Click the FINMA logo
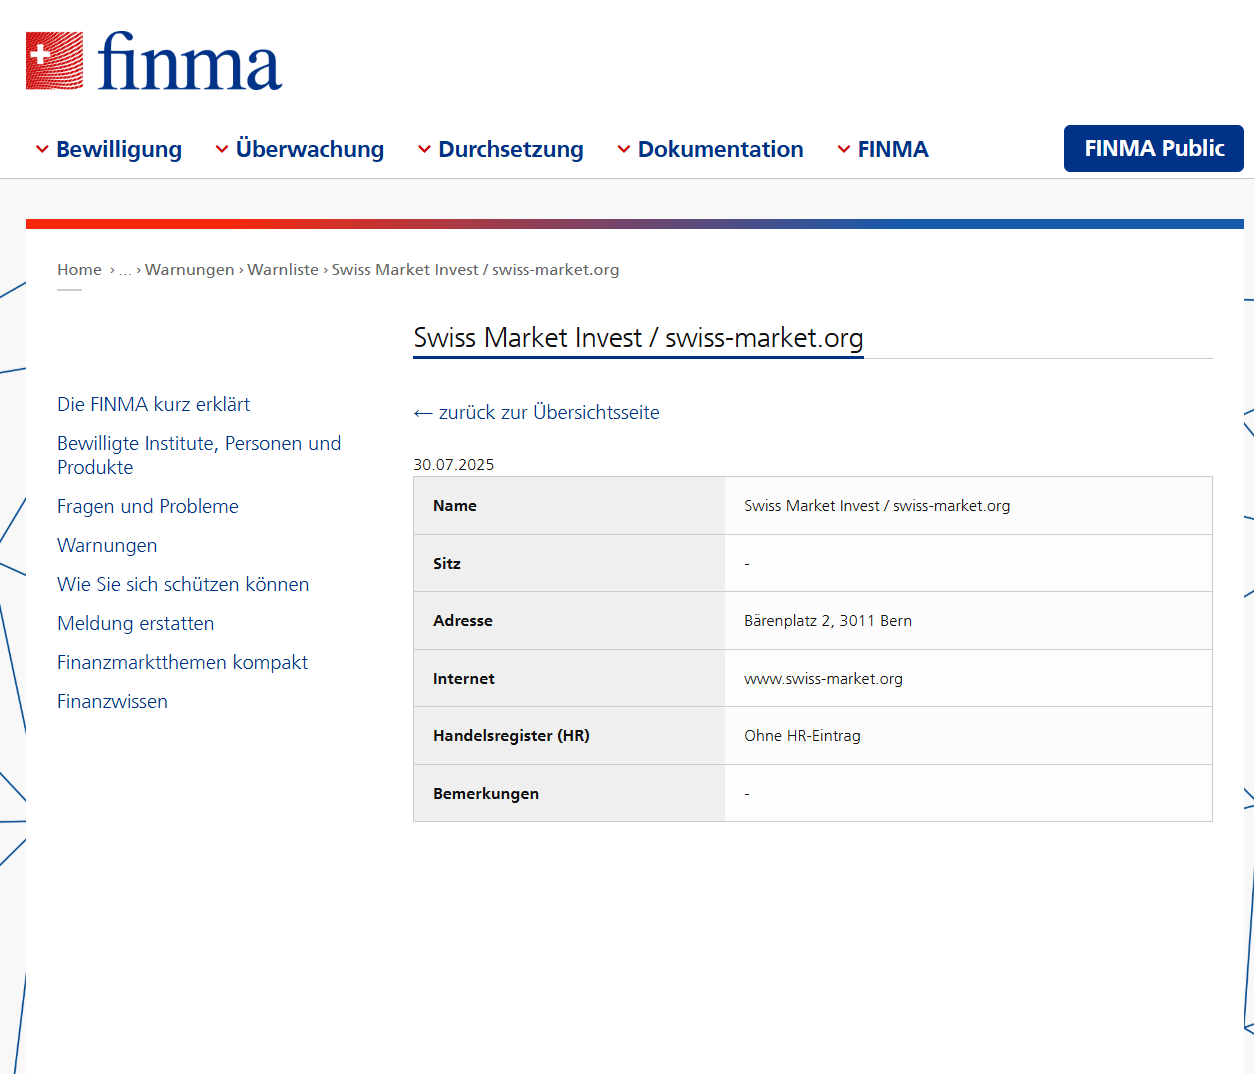Screen dimensions: 1254x1074 154,61
